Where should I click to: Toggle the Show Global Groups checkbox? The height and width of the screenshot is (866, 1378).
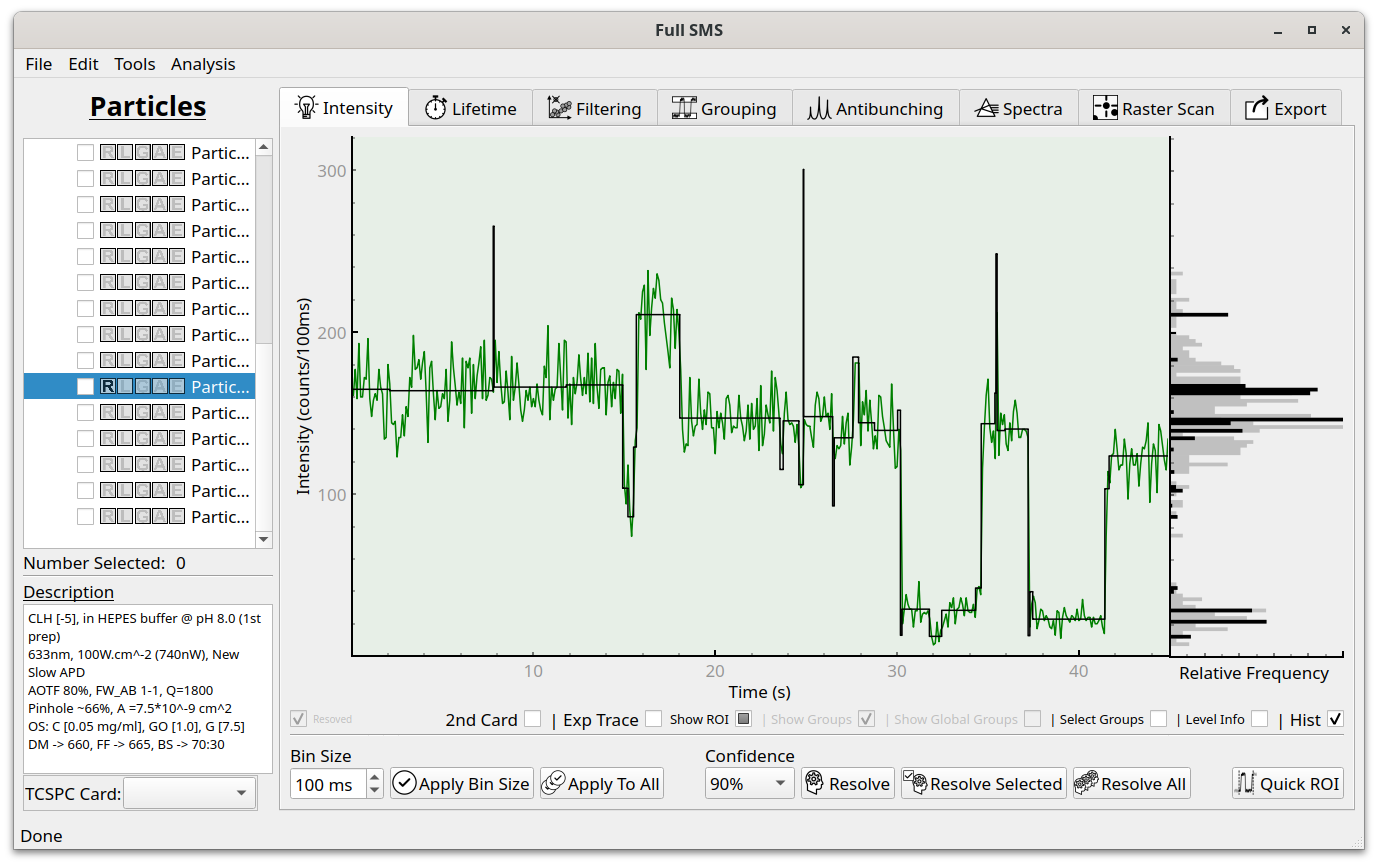point(1033,719)
